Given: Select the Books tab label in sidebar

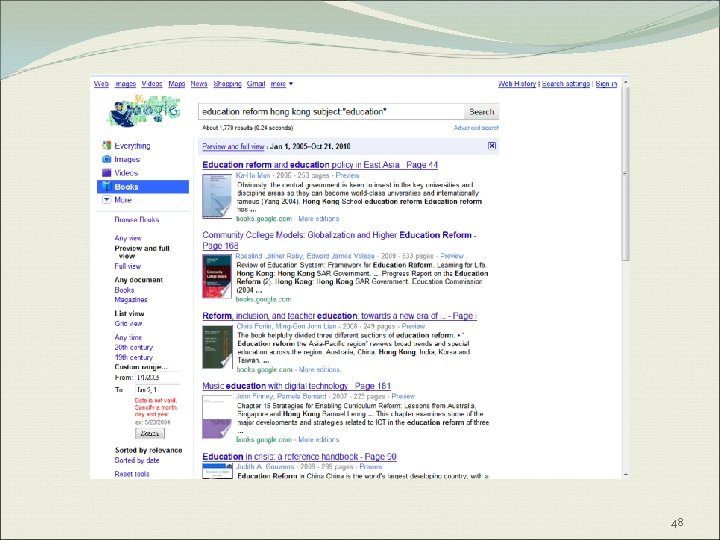Looking at the screenshot, I should (126, 187).
